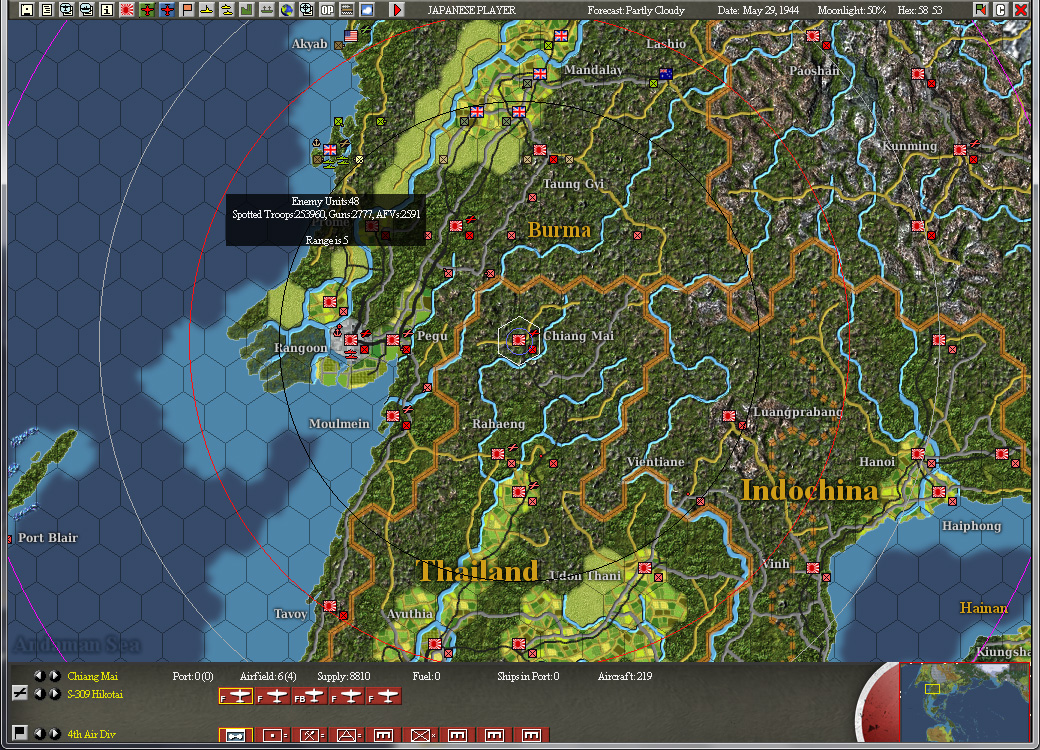Click the 'Aircraft: 219' text

click(625, 676)
